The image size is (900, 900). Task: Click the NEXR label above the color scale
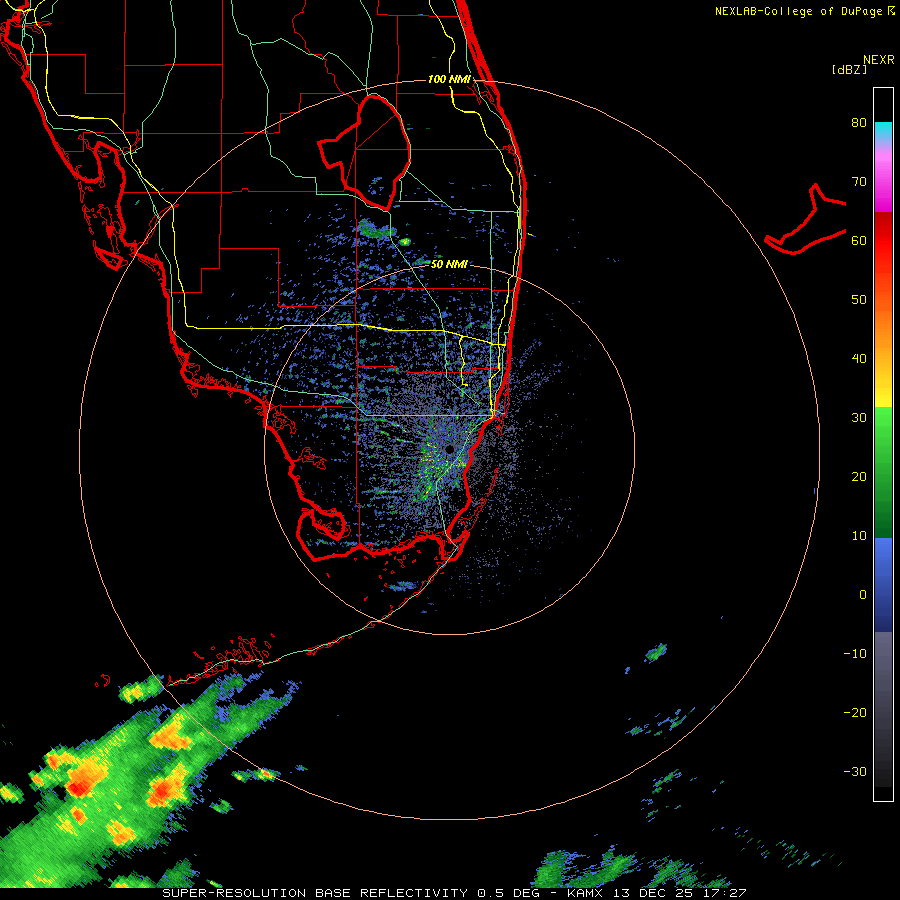(x=878, y=60)
